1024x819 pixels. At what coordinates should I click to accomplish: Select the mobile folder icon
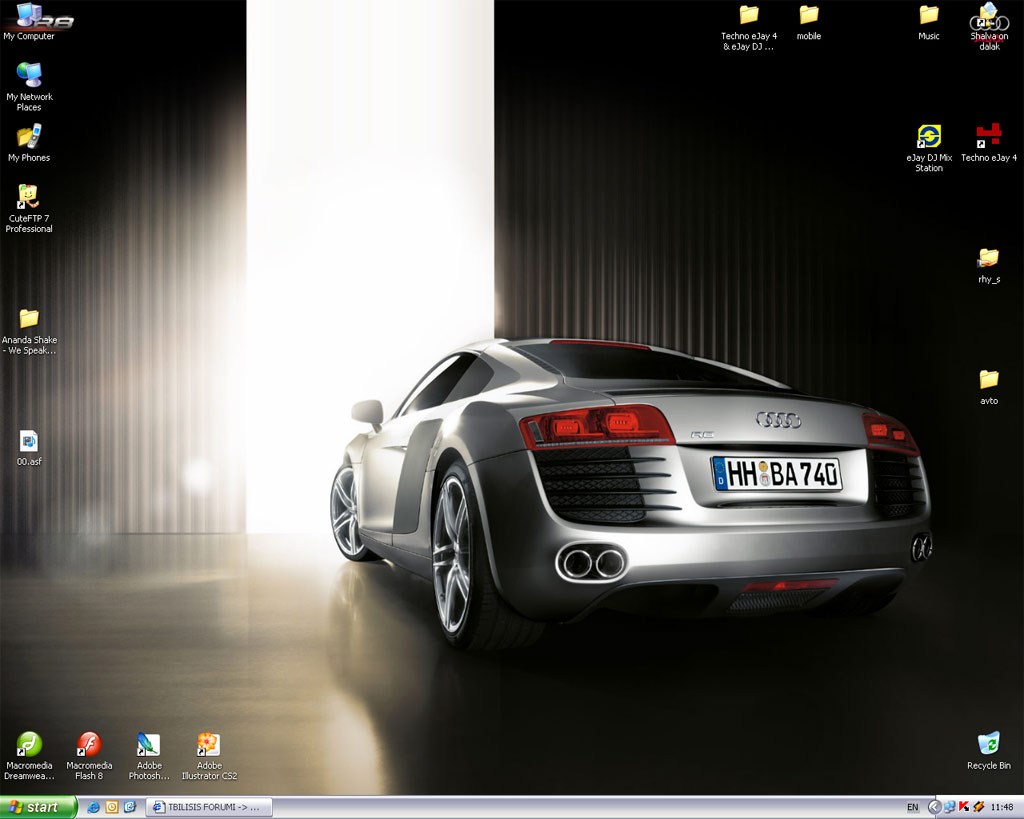808,22
